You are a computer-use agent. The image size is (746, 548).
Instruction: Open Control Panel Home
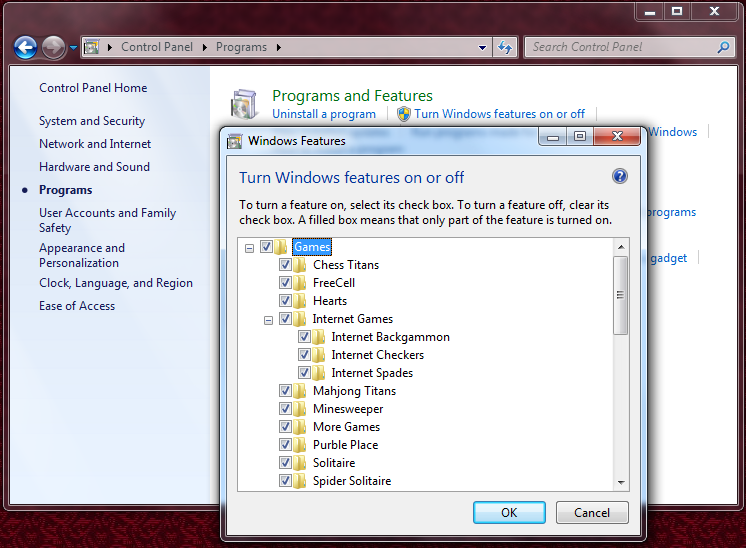coord(93,88)
